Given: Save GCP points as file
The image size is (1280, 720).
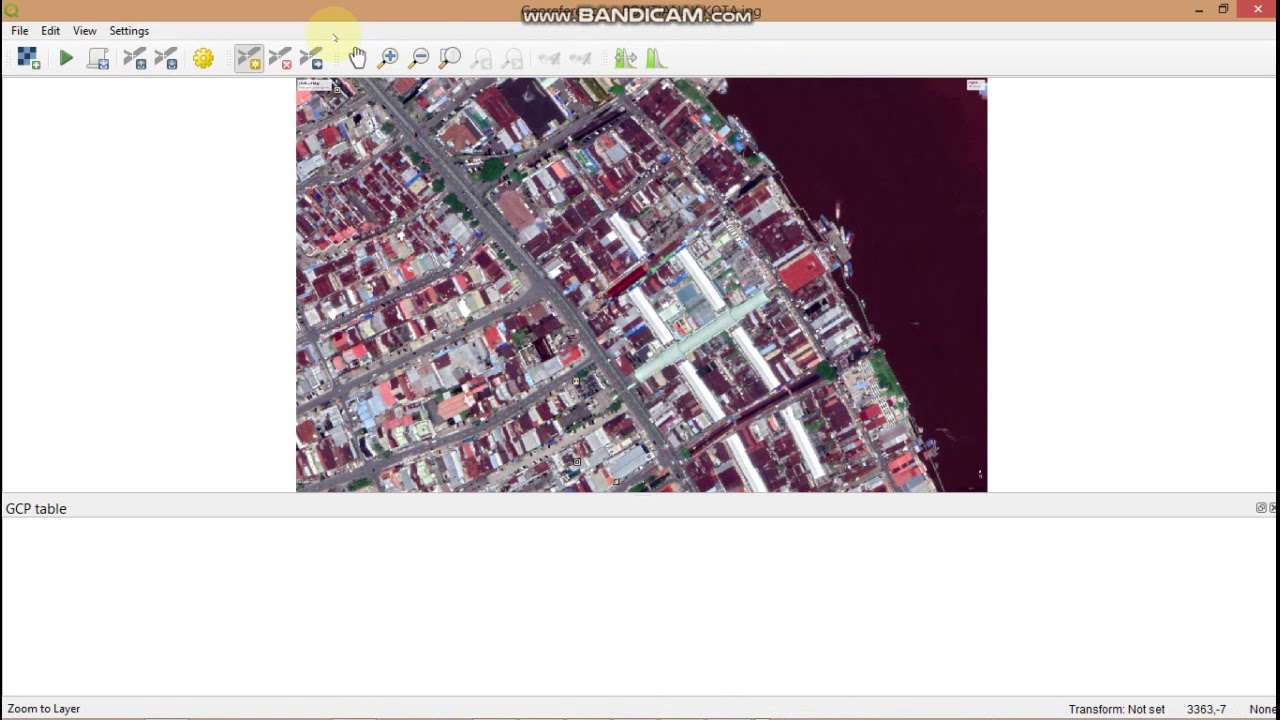Looking at the screenshot, I should (x=166, y=59).
